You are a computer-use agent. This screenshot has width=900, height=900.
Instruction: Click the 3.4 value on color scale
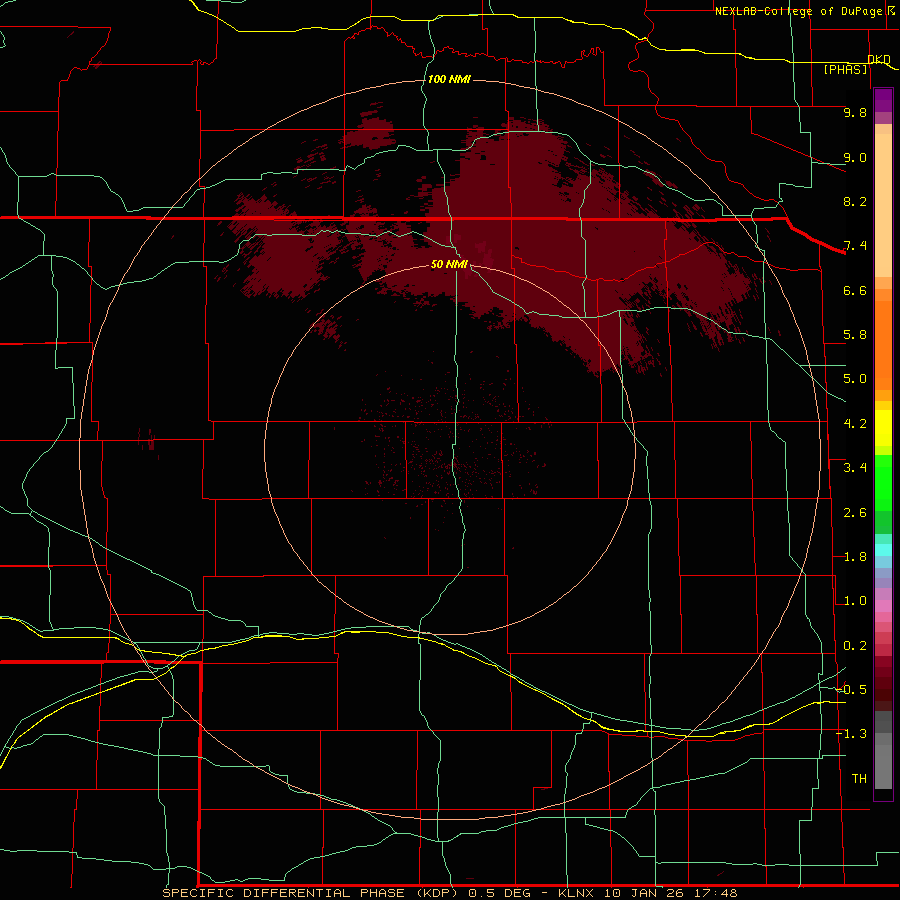(855, 468)
